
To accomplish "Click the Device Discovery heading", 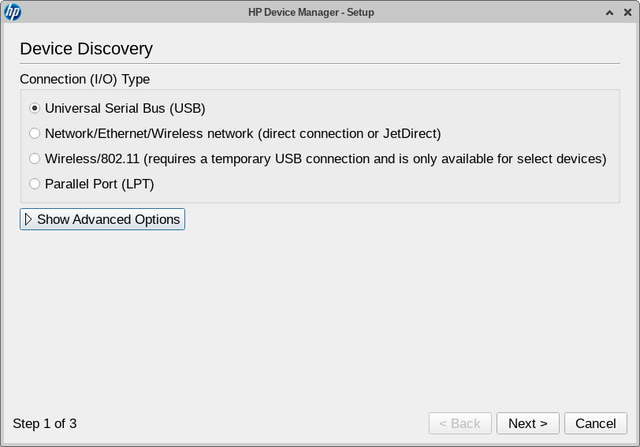I will [87, 49].
